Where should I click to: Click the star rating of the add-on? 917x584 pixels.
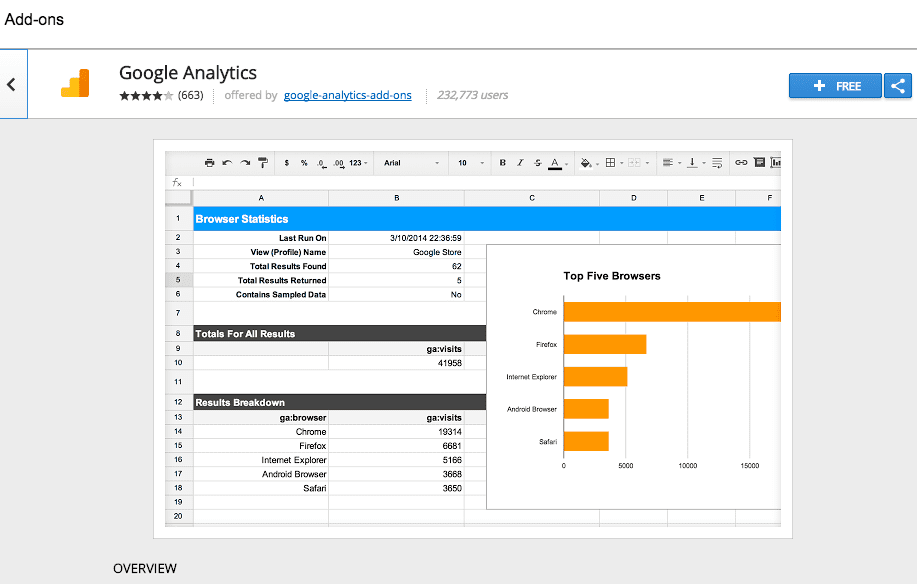click(x=146, y=95)
